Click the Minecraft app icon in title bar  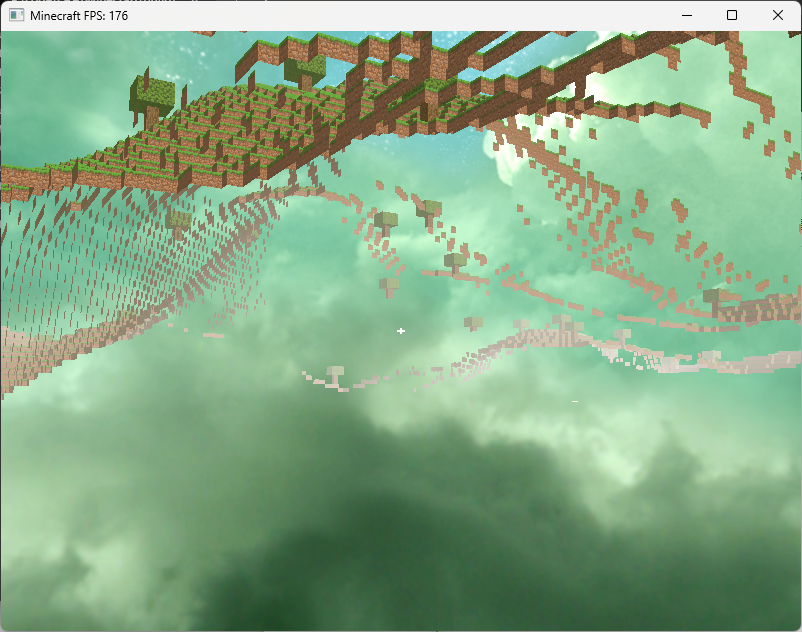coord(16,16)
